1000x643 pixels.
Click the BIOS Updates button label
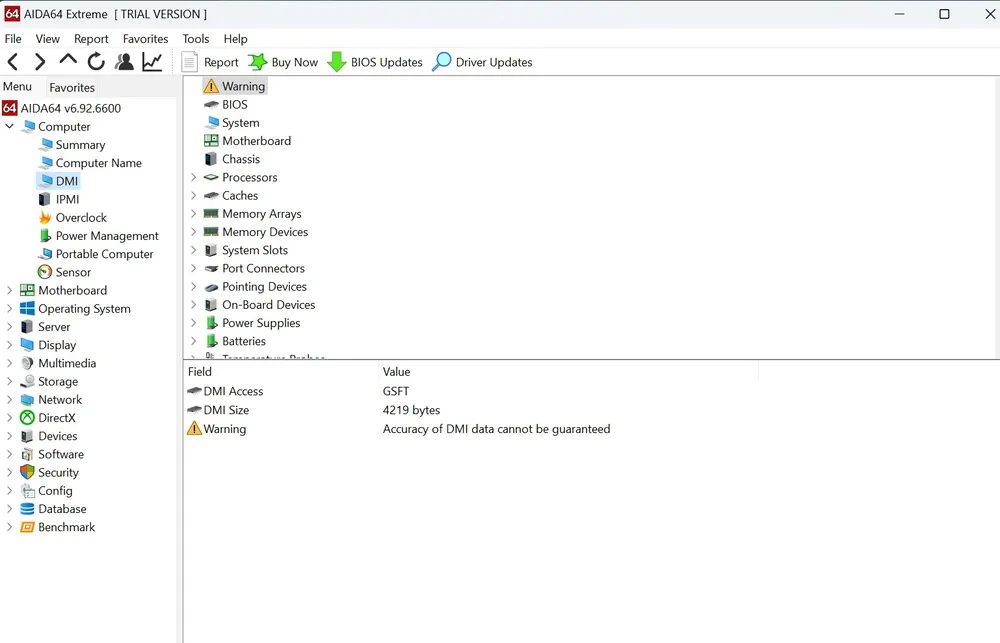386,63
